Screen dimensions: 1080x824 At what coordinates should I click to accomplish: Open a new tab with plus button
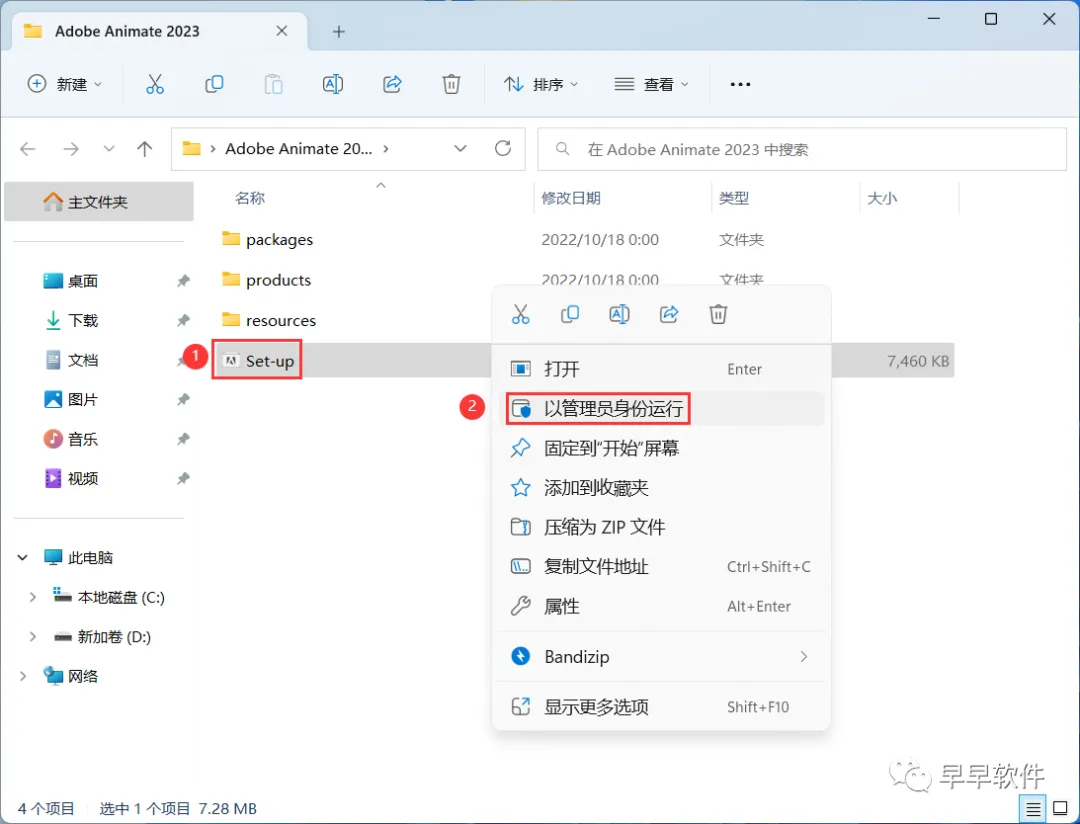pyautogui.click(x=338, y=32)
